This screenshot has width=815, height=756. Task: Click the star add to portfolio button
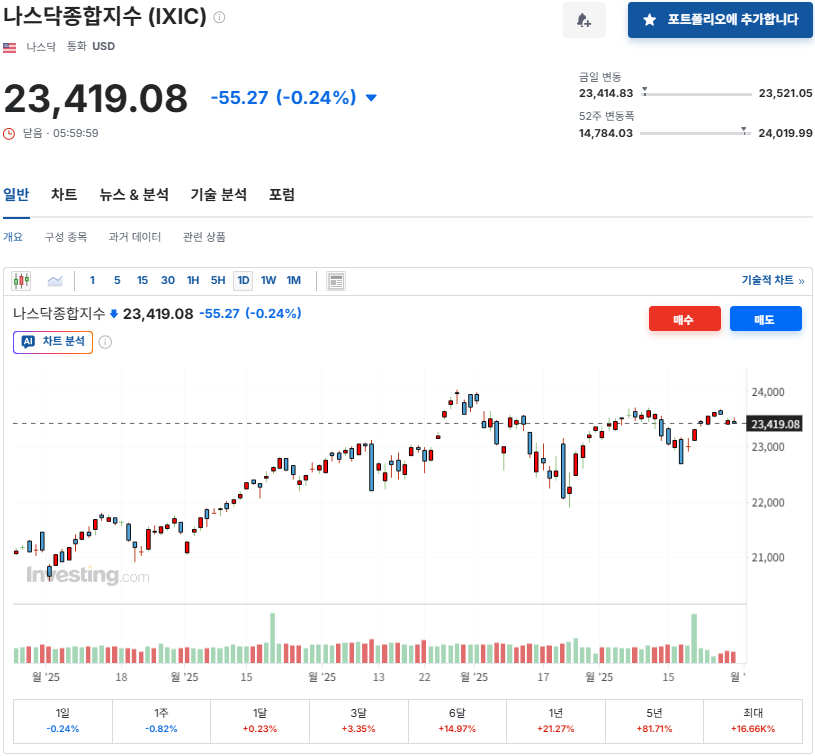(x=720, y=20)
